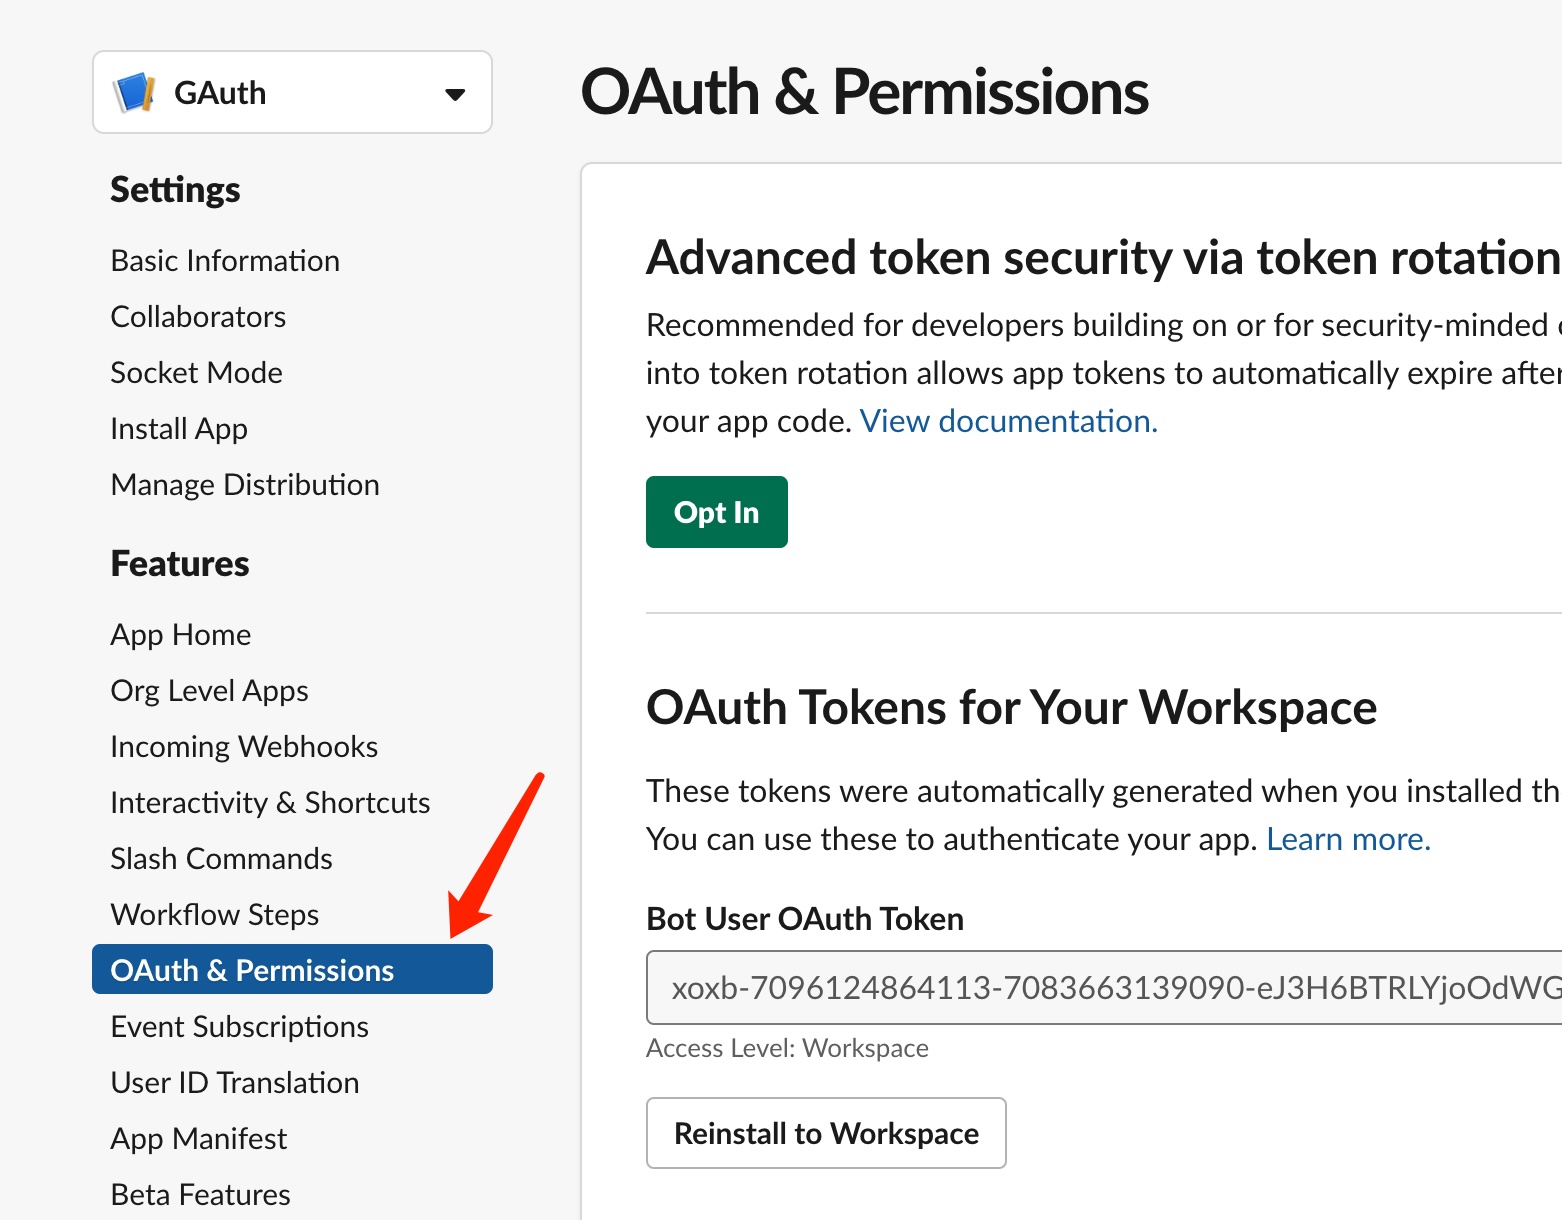The width and height of the screenshot is (1562, 1220).
Task: Click the green Opt In button
Action: 717,512
